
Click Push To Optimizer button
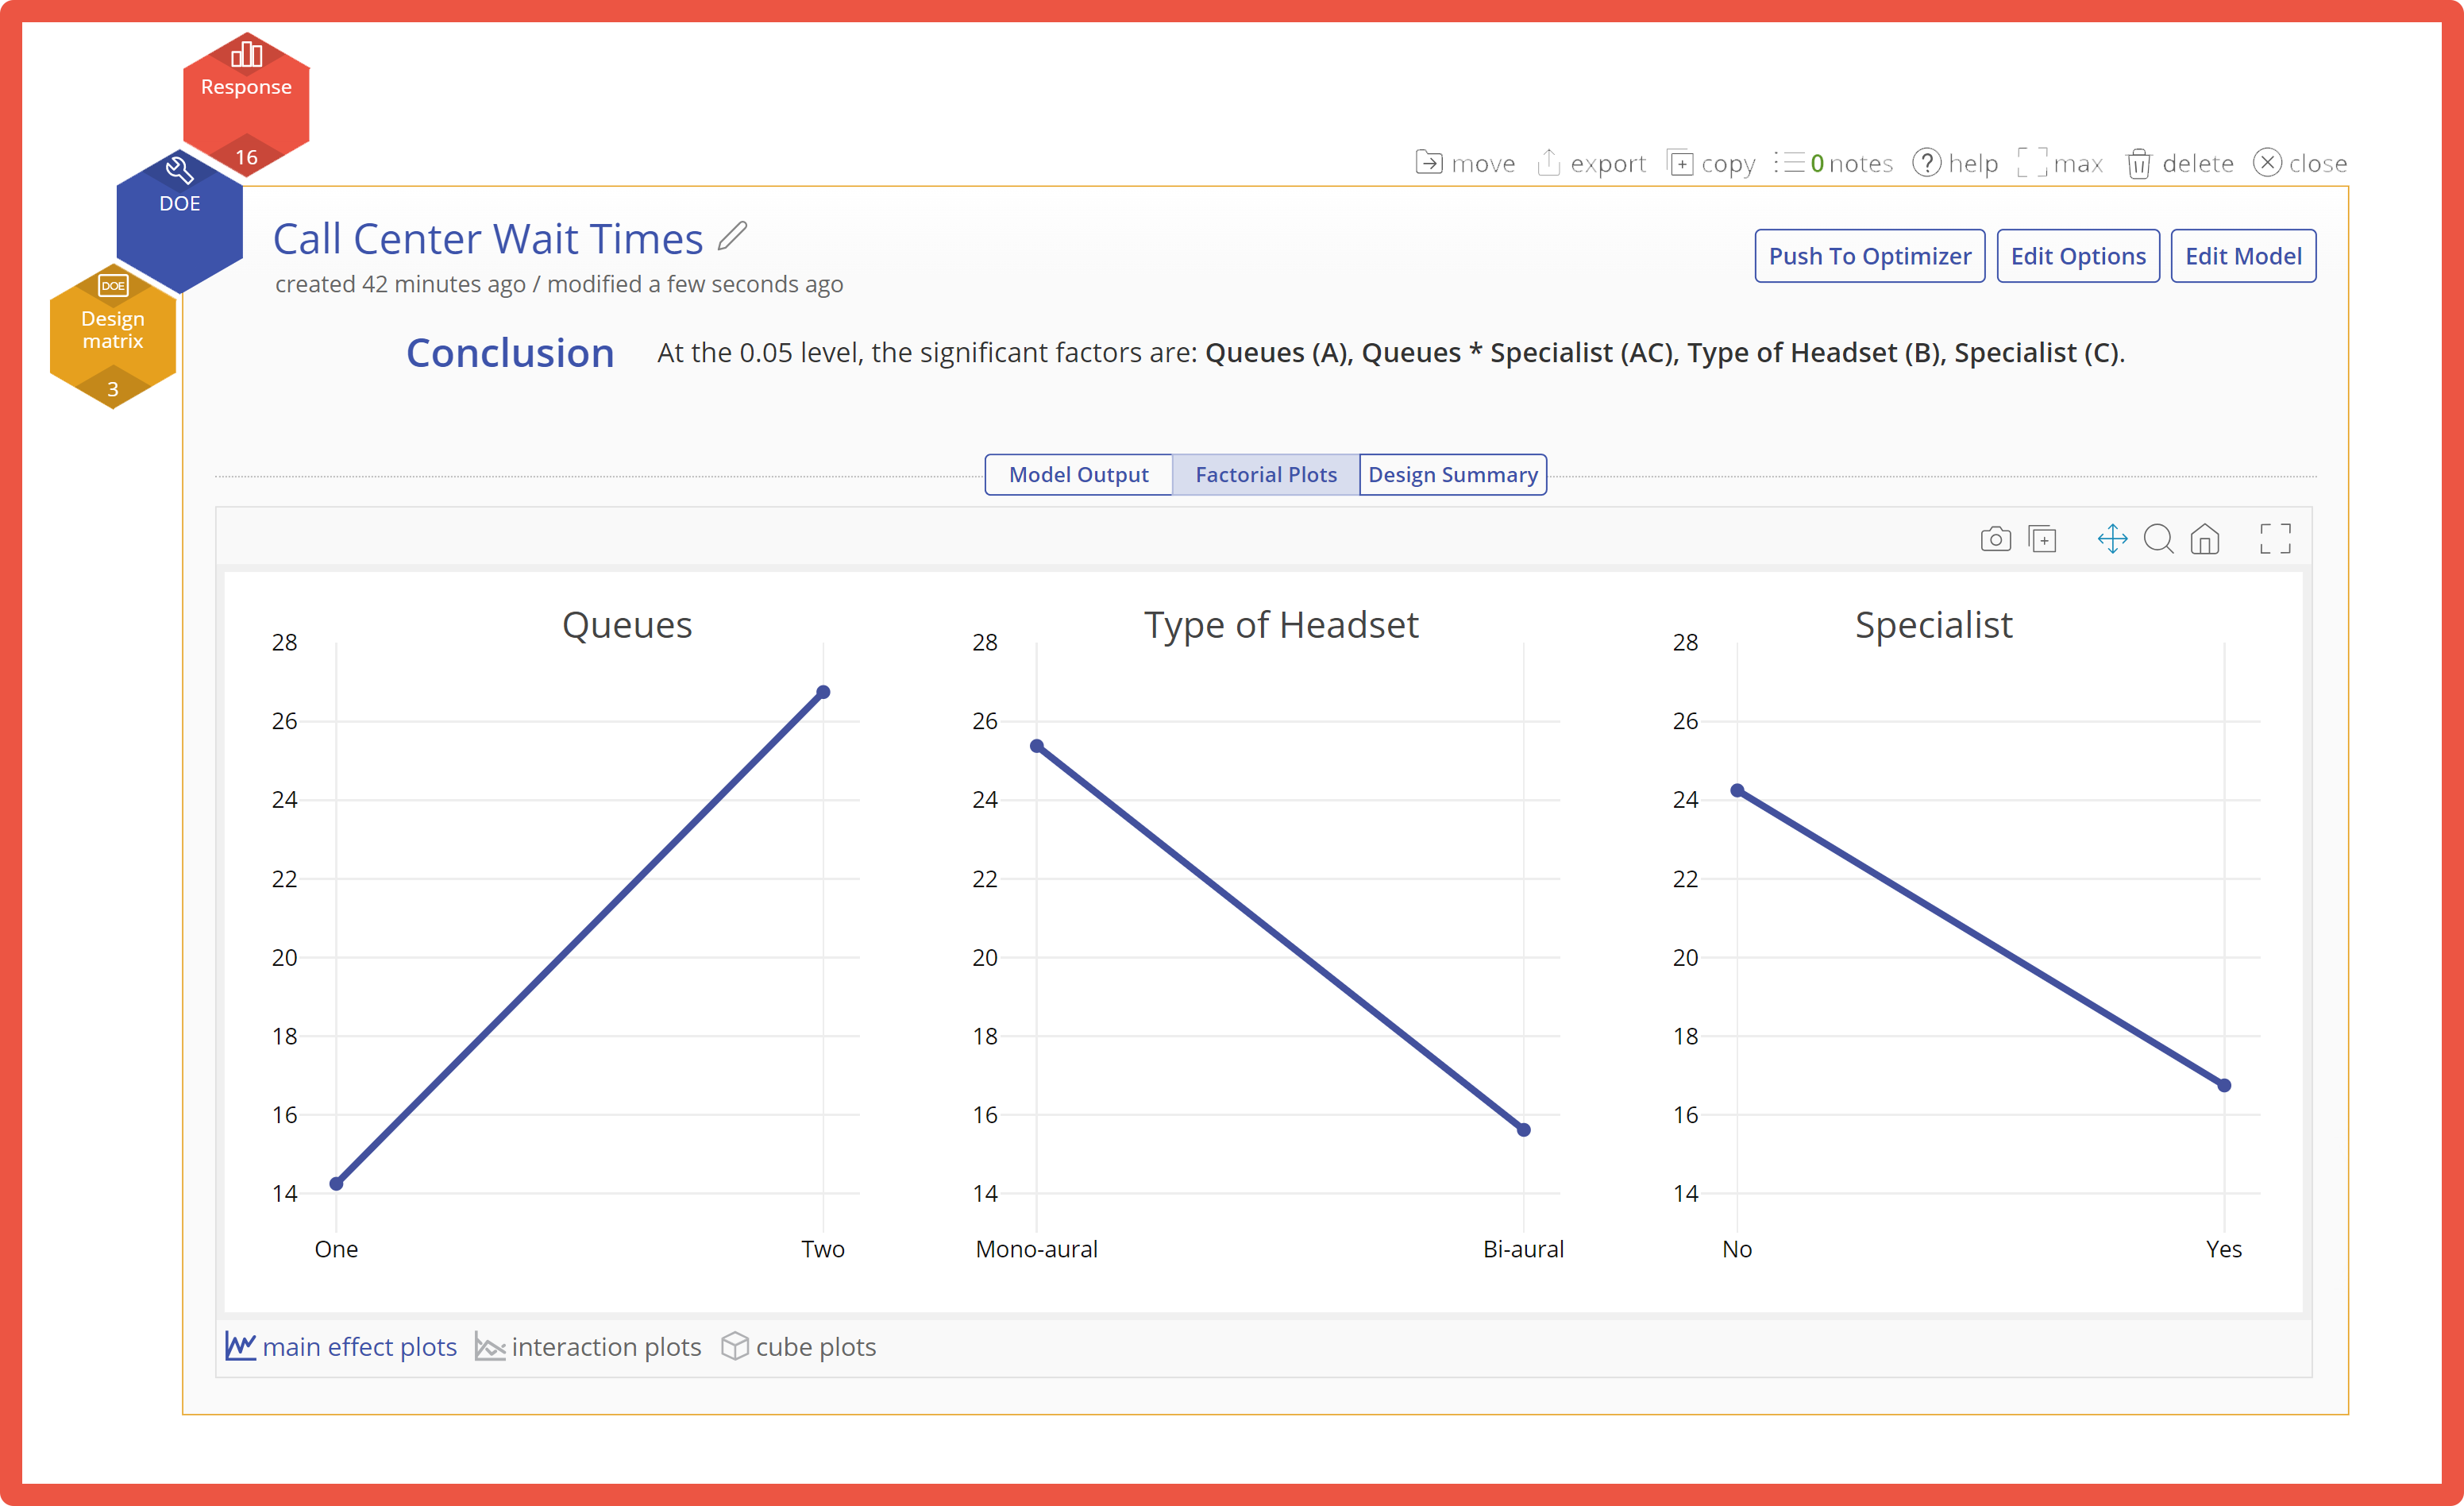[x=1869, y=257]
